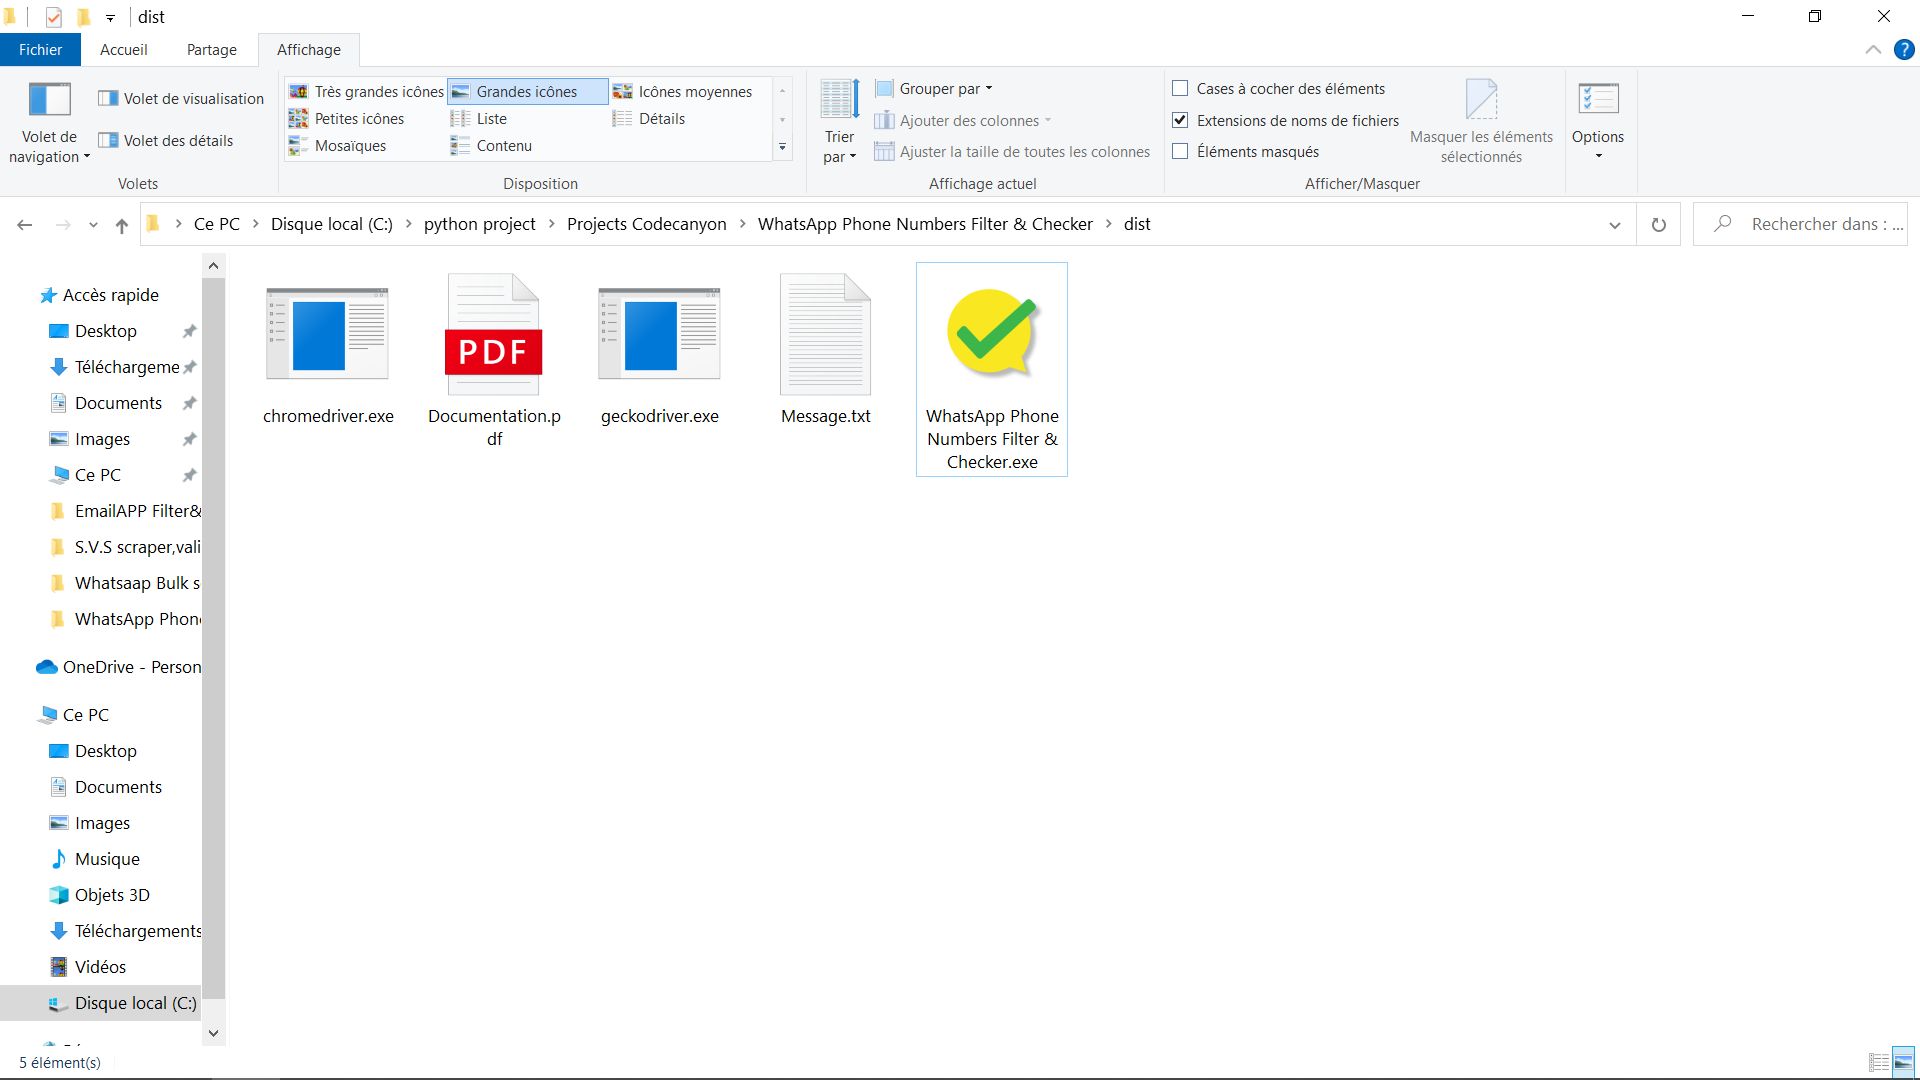Switch to Détails layout

coord(649,118)
